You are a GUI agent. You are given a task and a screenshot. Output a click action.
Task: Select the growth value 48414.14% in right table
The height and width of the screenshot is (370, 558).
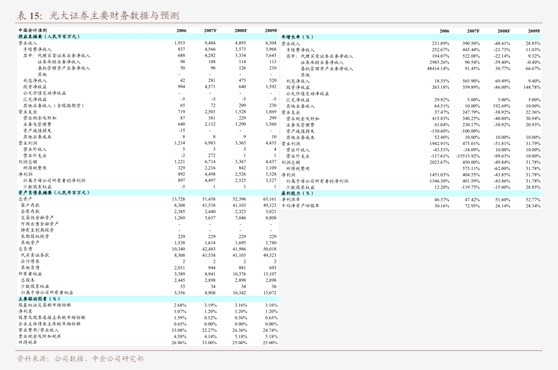pos(438,68)
